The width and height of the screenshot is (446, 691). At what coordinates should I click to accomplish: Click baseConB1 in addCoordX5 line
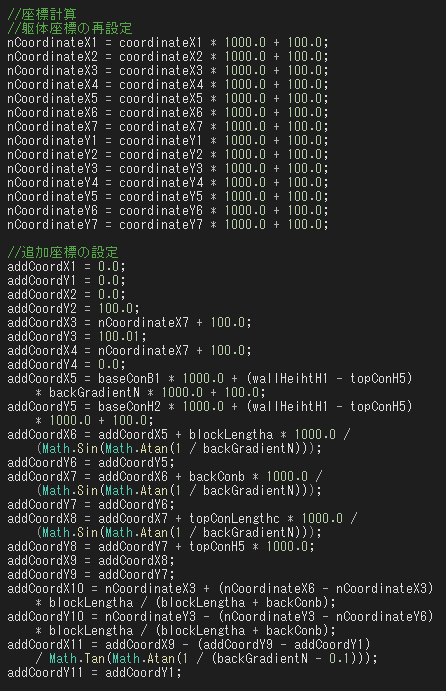tap(129, 379)
